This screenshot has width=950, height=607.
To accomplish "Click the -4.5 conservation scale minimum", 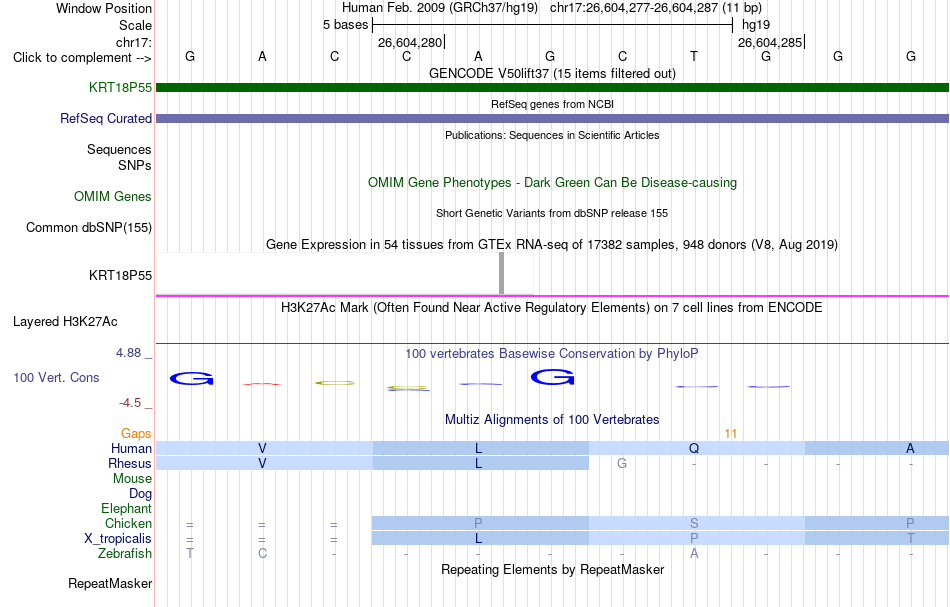I will click(x=130, y=403).
